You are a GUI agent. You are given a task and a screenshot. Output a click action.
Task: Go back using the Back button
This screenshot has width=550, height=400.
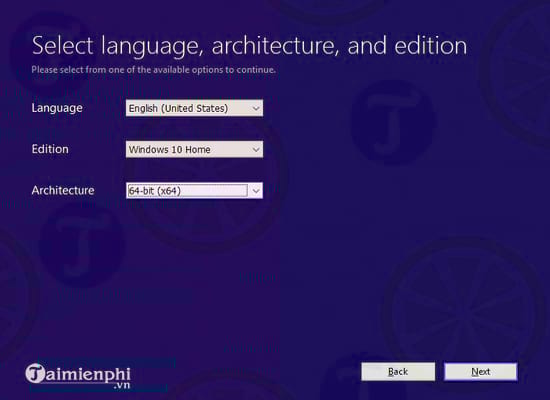point(398,372)
